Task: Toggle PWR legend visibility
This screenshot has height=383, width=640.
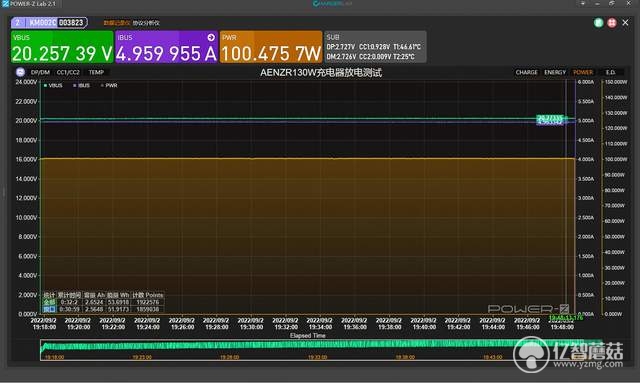Action: 109,85
